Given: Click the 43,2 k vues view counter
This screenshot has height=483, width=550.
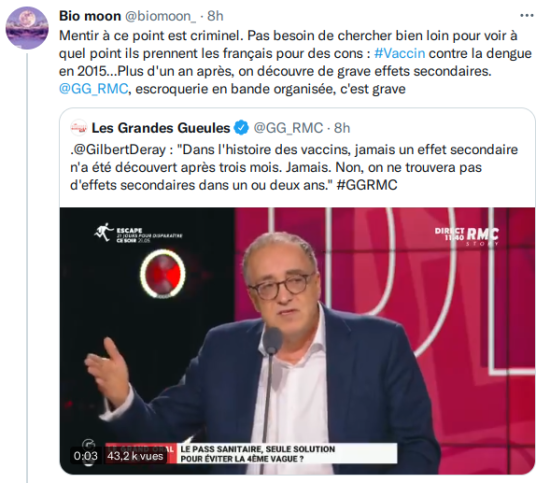Looking at the screenshot, I should point(135,456).
